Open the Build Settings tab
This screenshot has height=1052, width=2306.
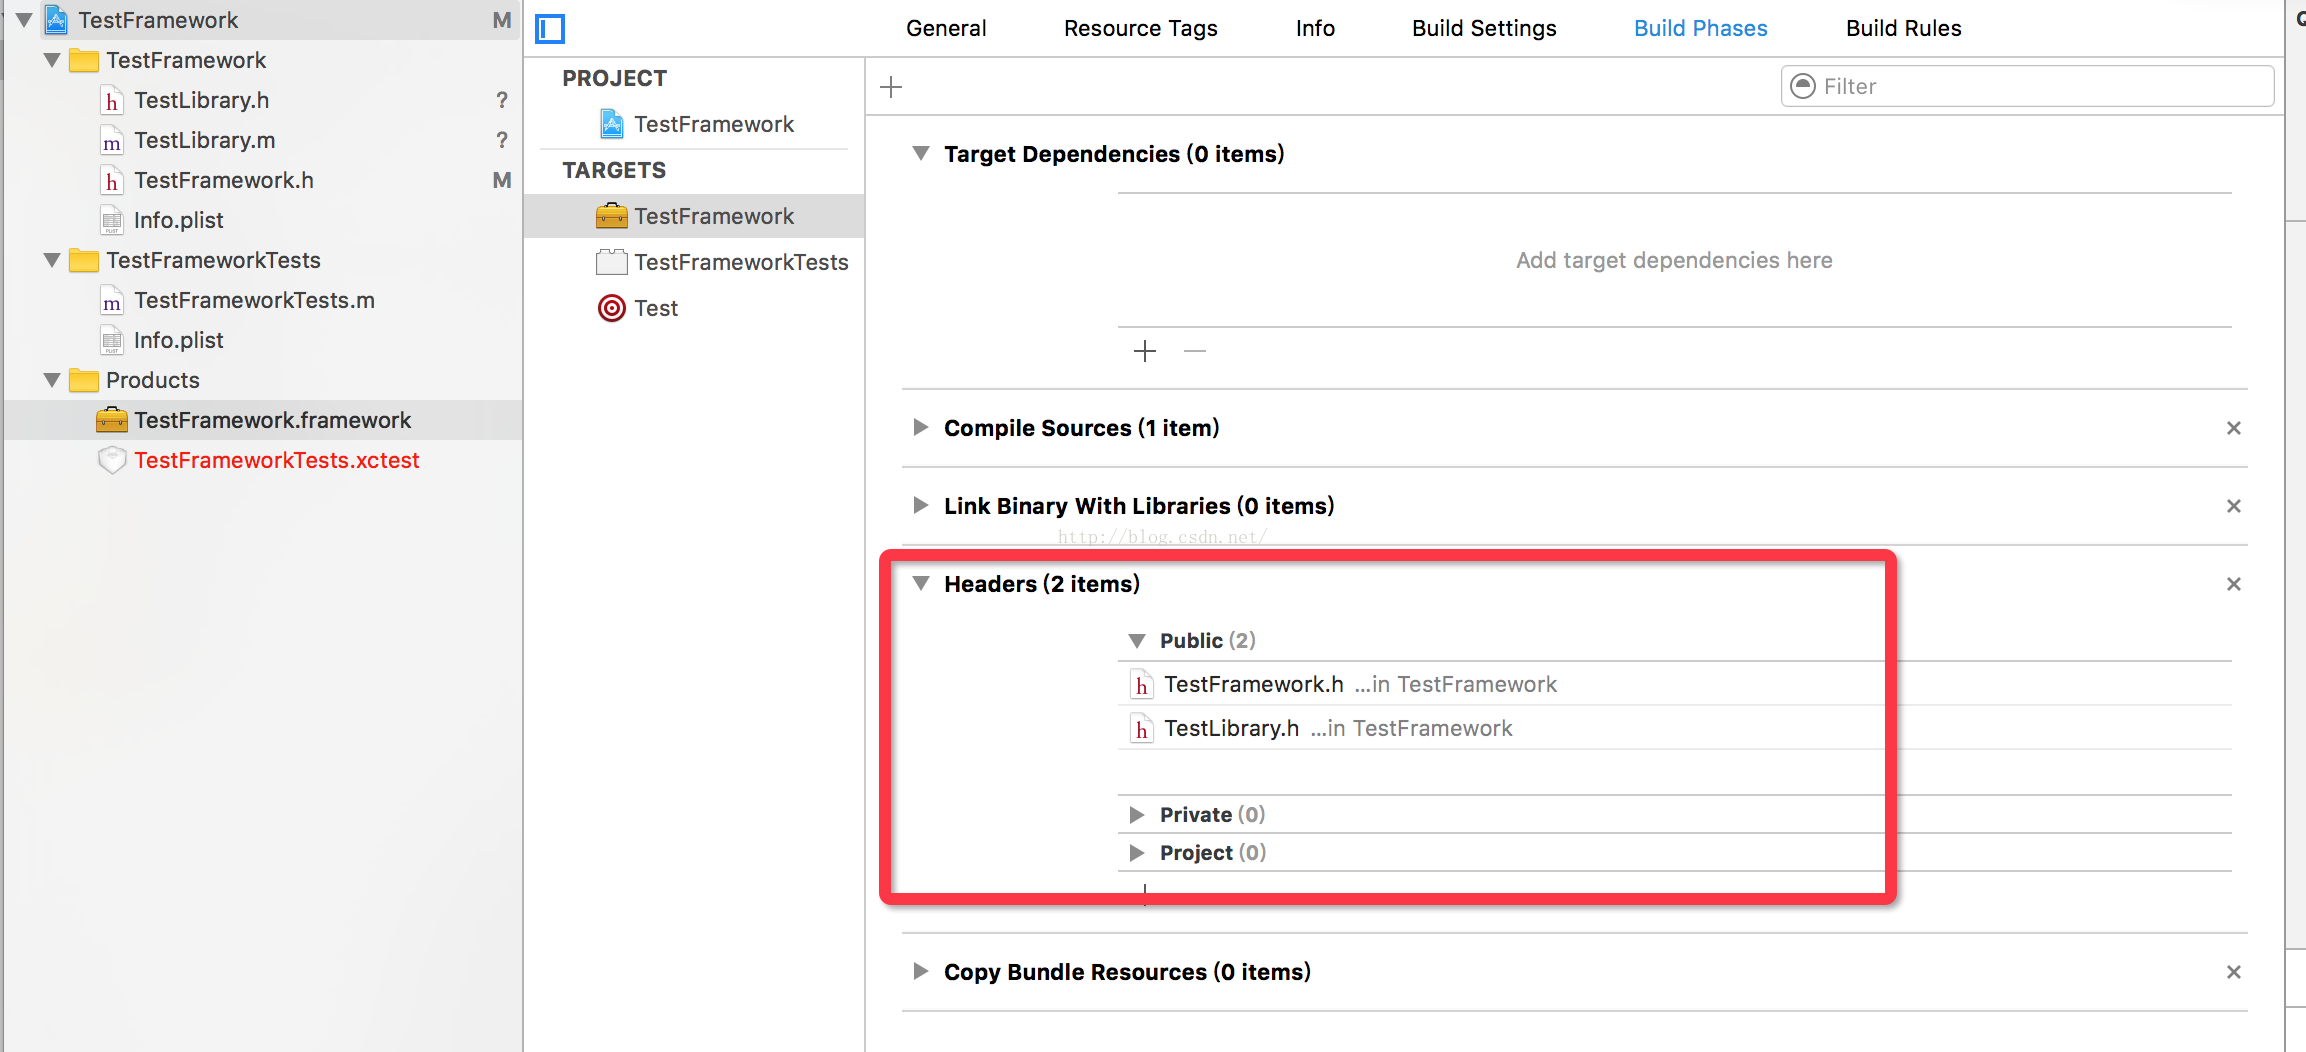pos(1484,28)
